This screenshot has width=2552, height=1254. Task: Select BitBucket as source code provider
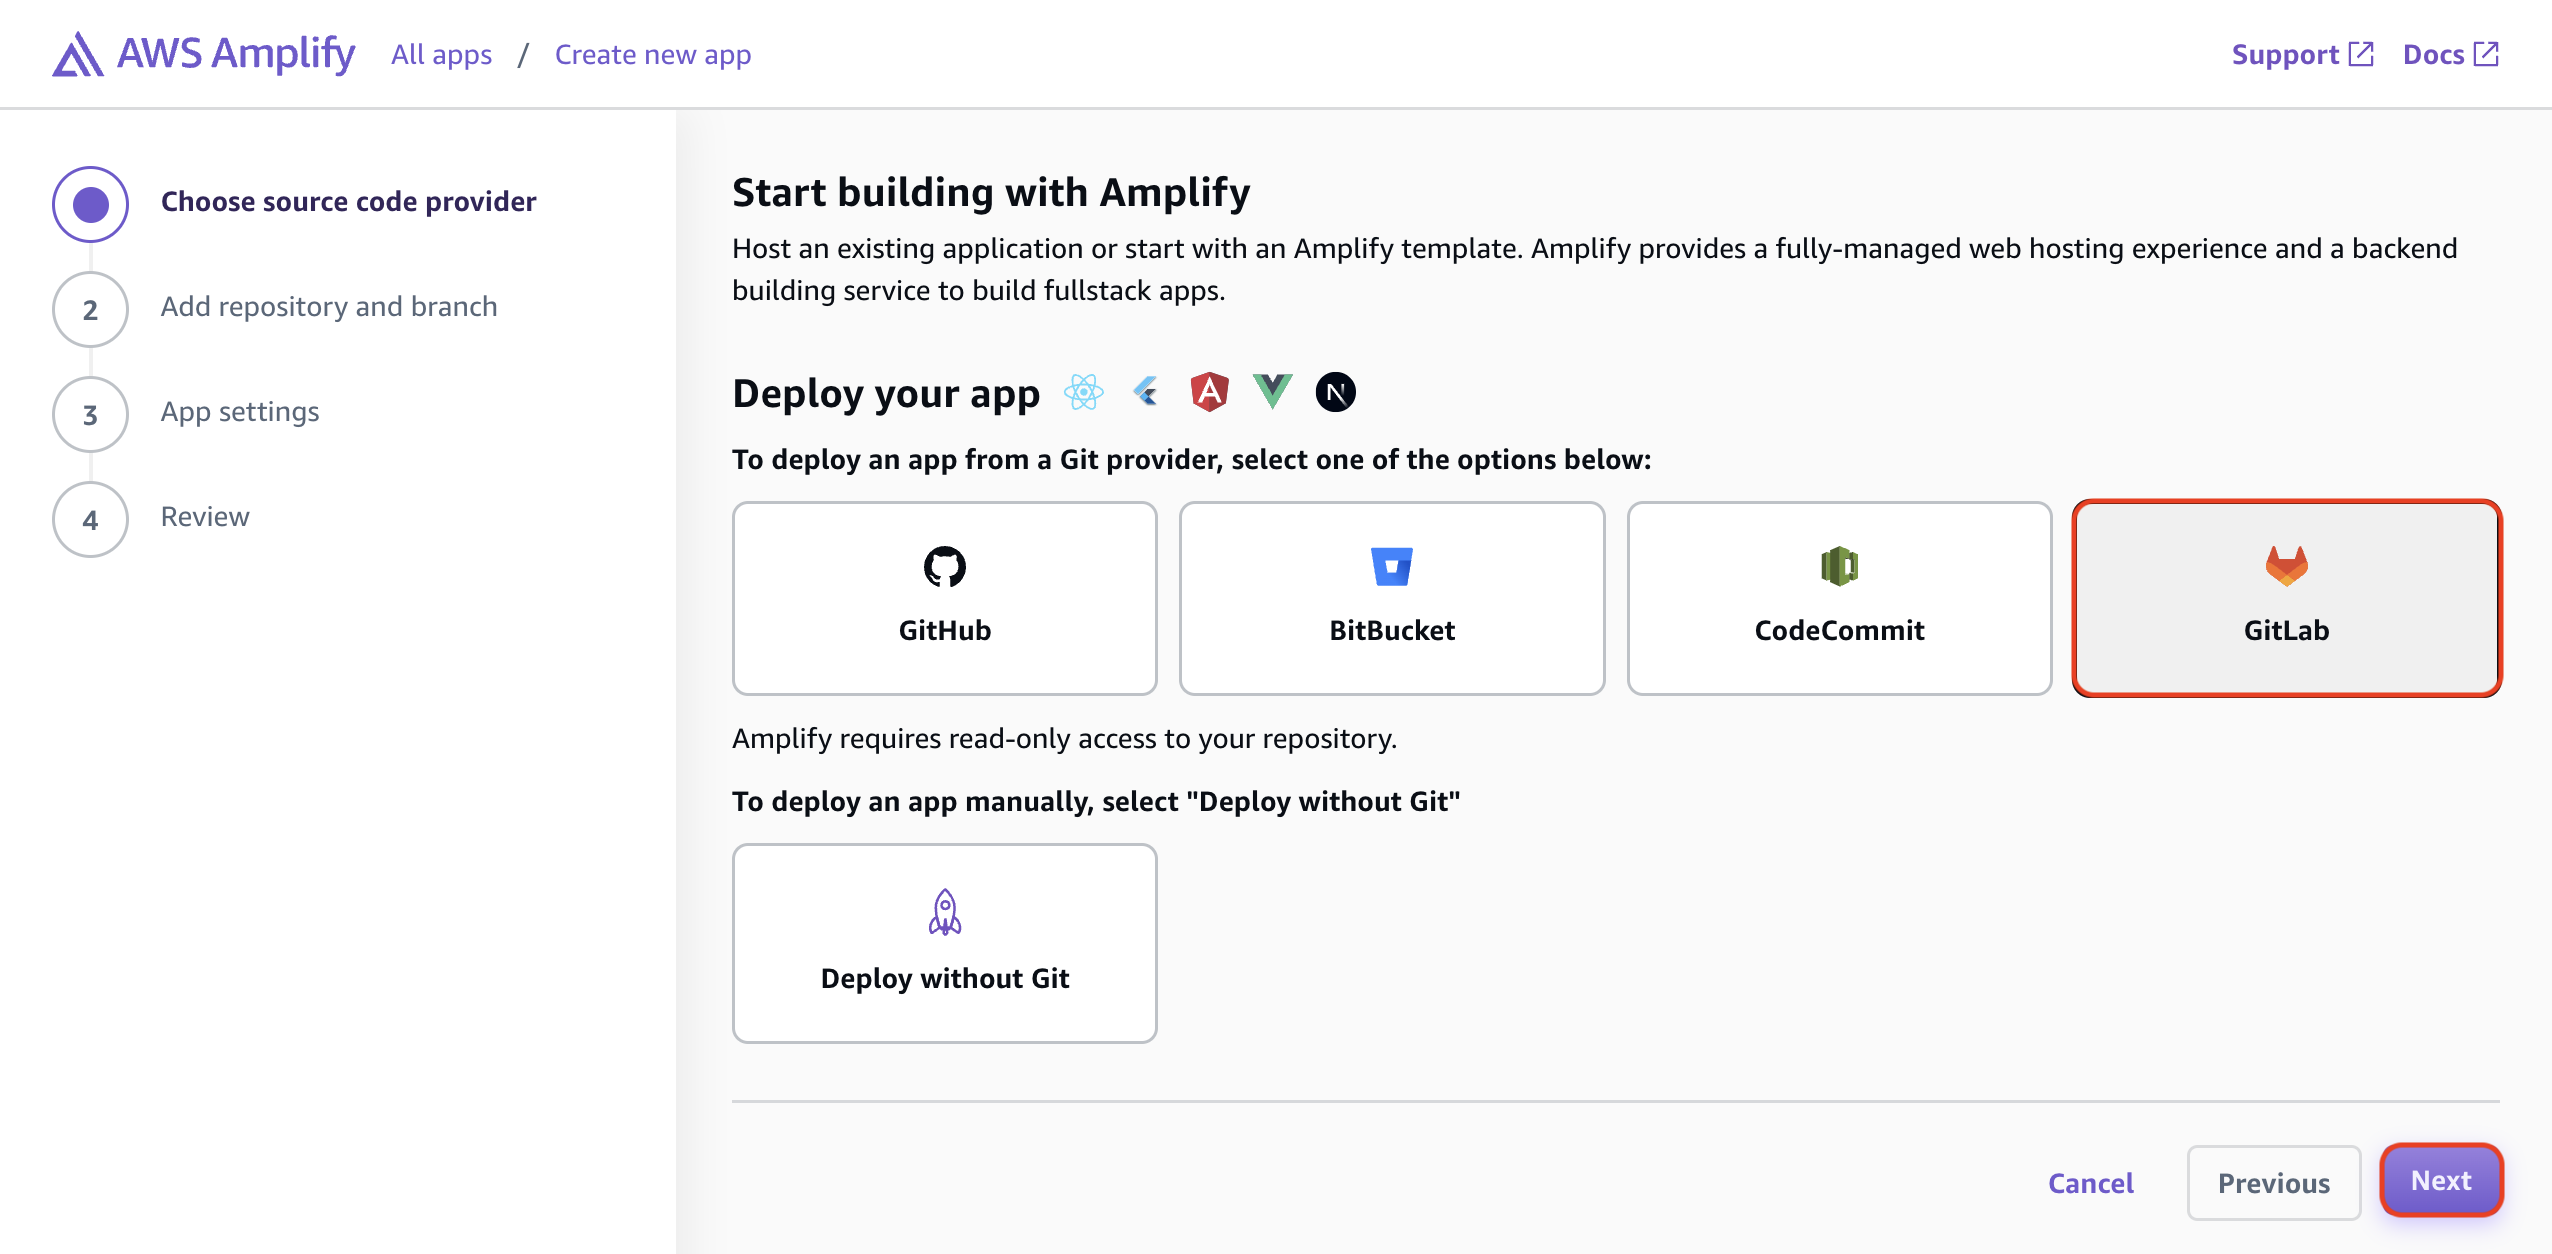[x=1392, y=598]
